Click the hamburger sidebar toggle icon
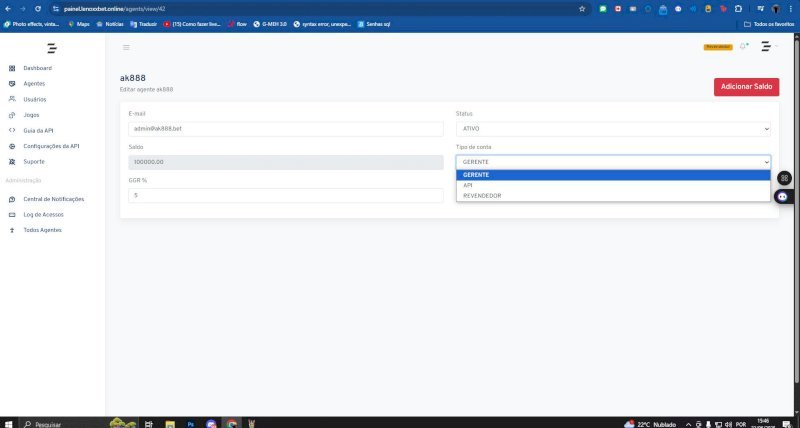The image size is (800, 428). [126, 47]
